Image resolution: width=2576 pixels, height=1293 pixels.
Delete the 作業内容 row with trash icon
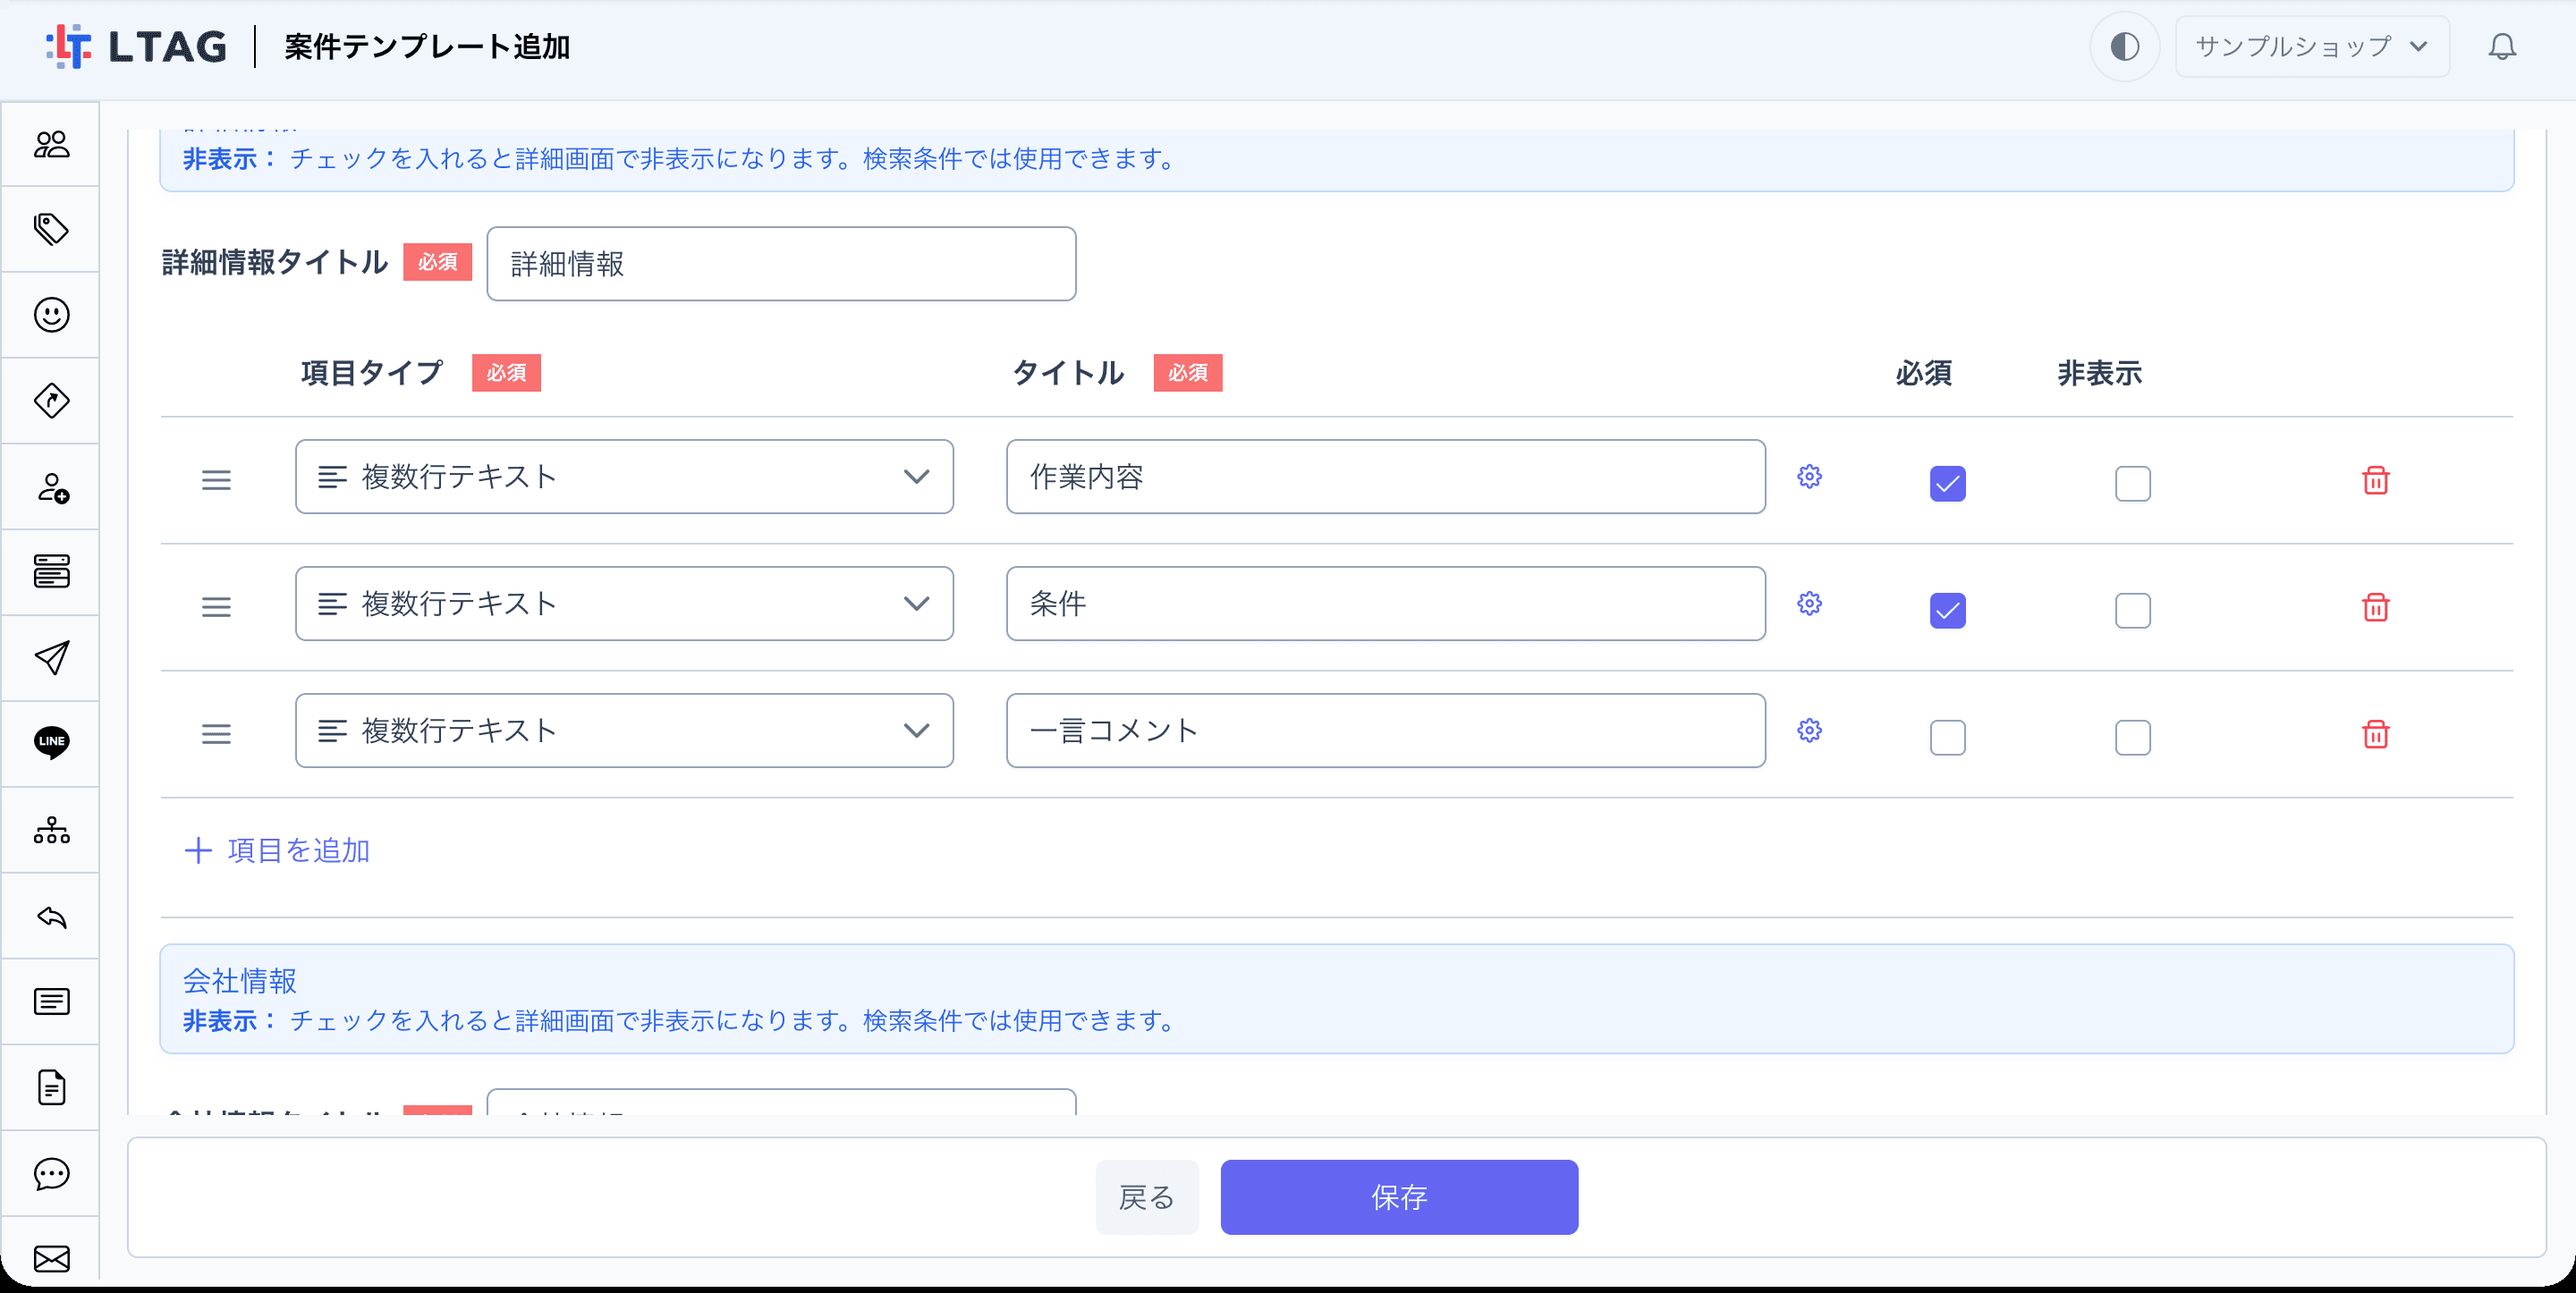coord(2375,481)
